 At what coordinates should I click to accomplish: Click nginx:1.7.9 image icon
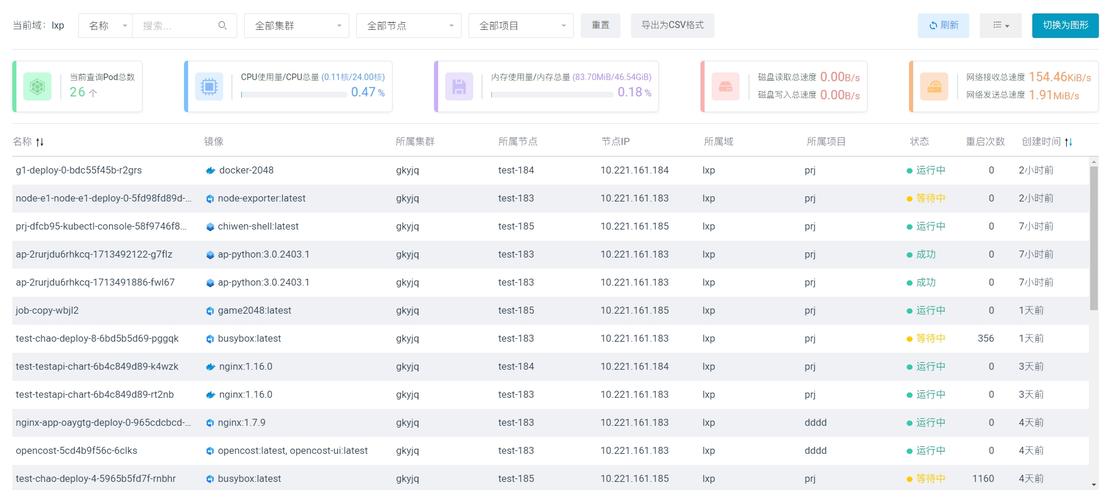click(210, 423)
